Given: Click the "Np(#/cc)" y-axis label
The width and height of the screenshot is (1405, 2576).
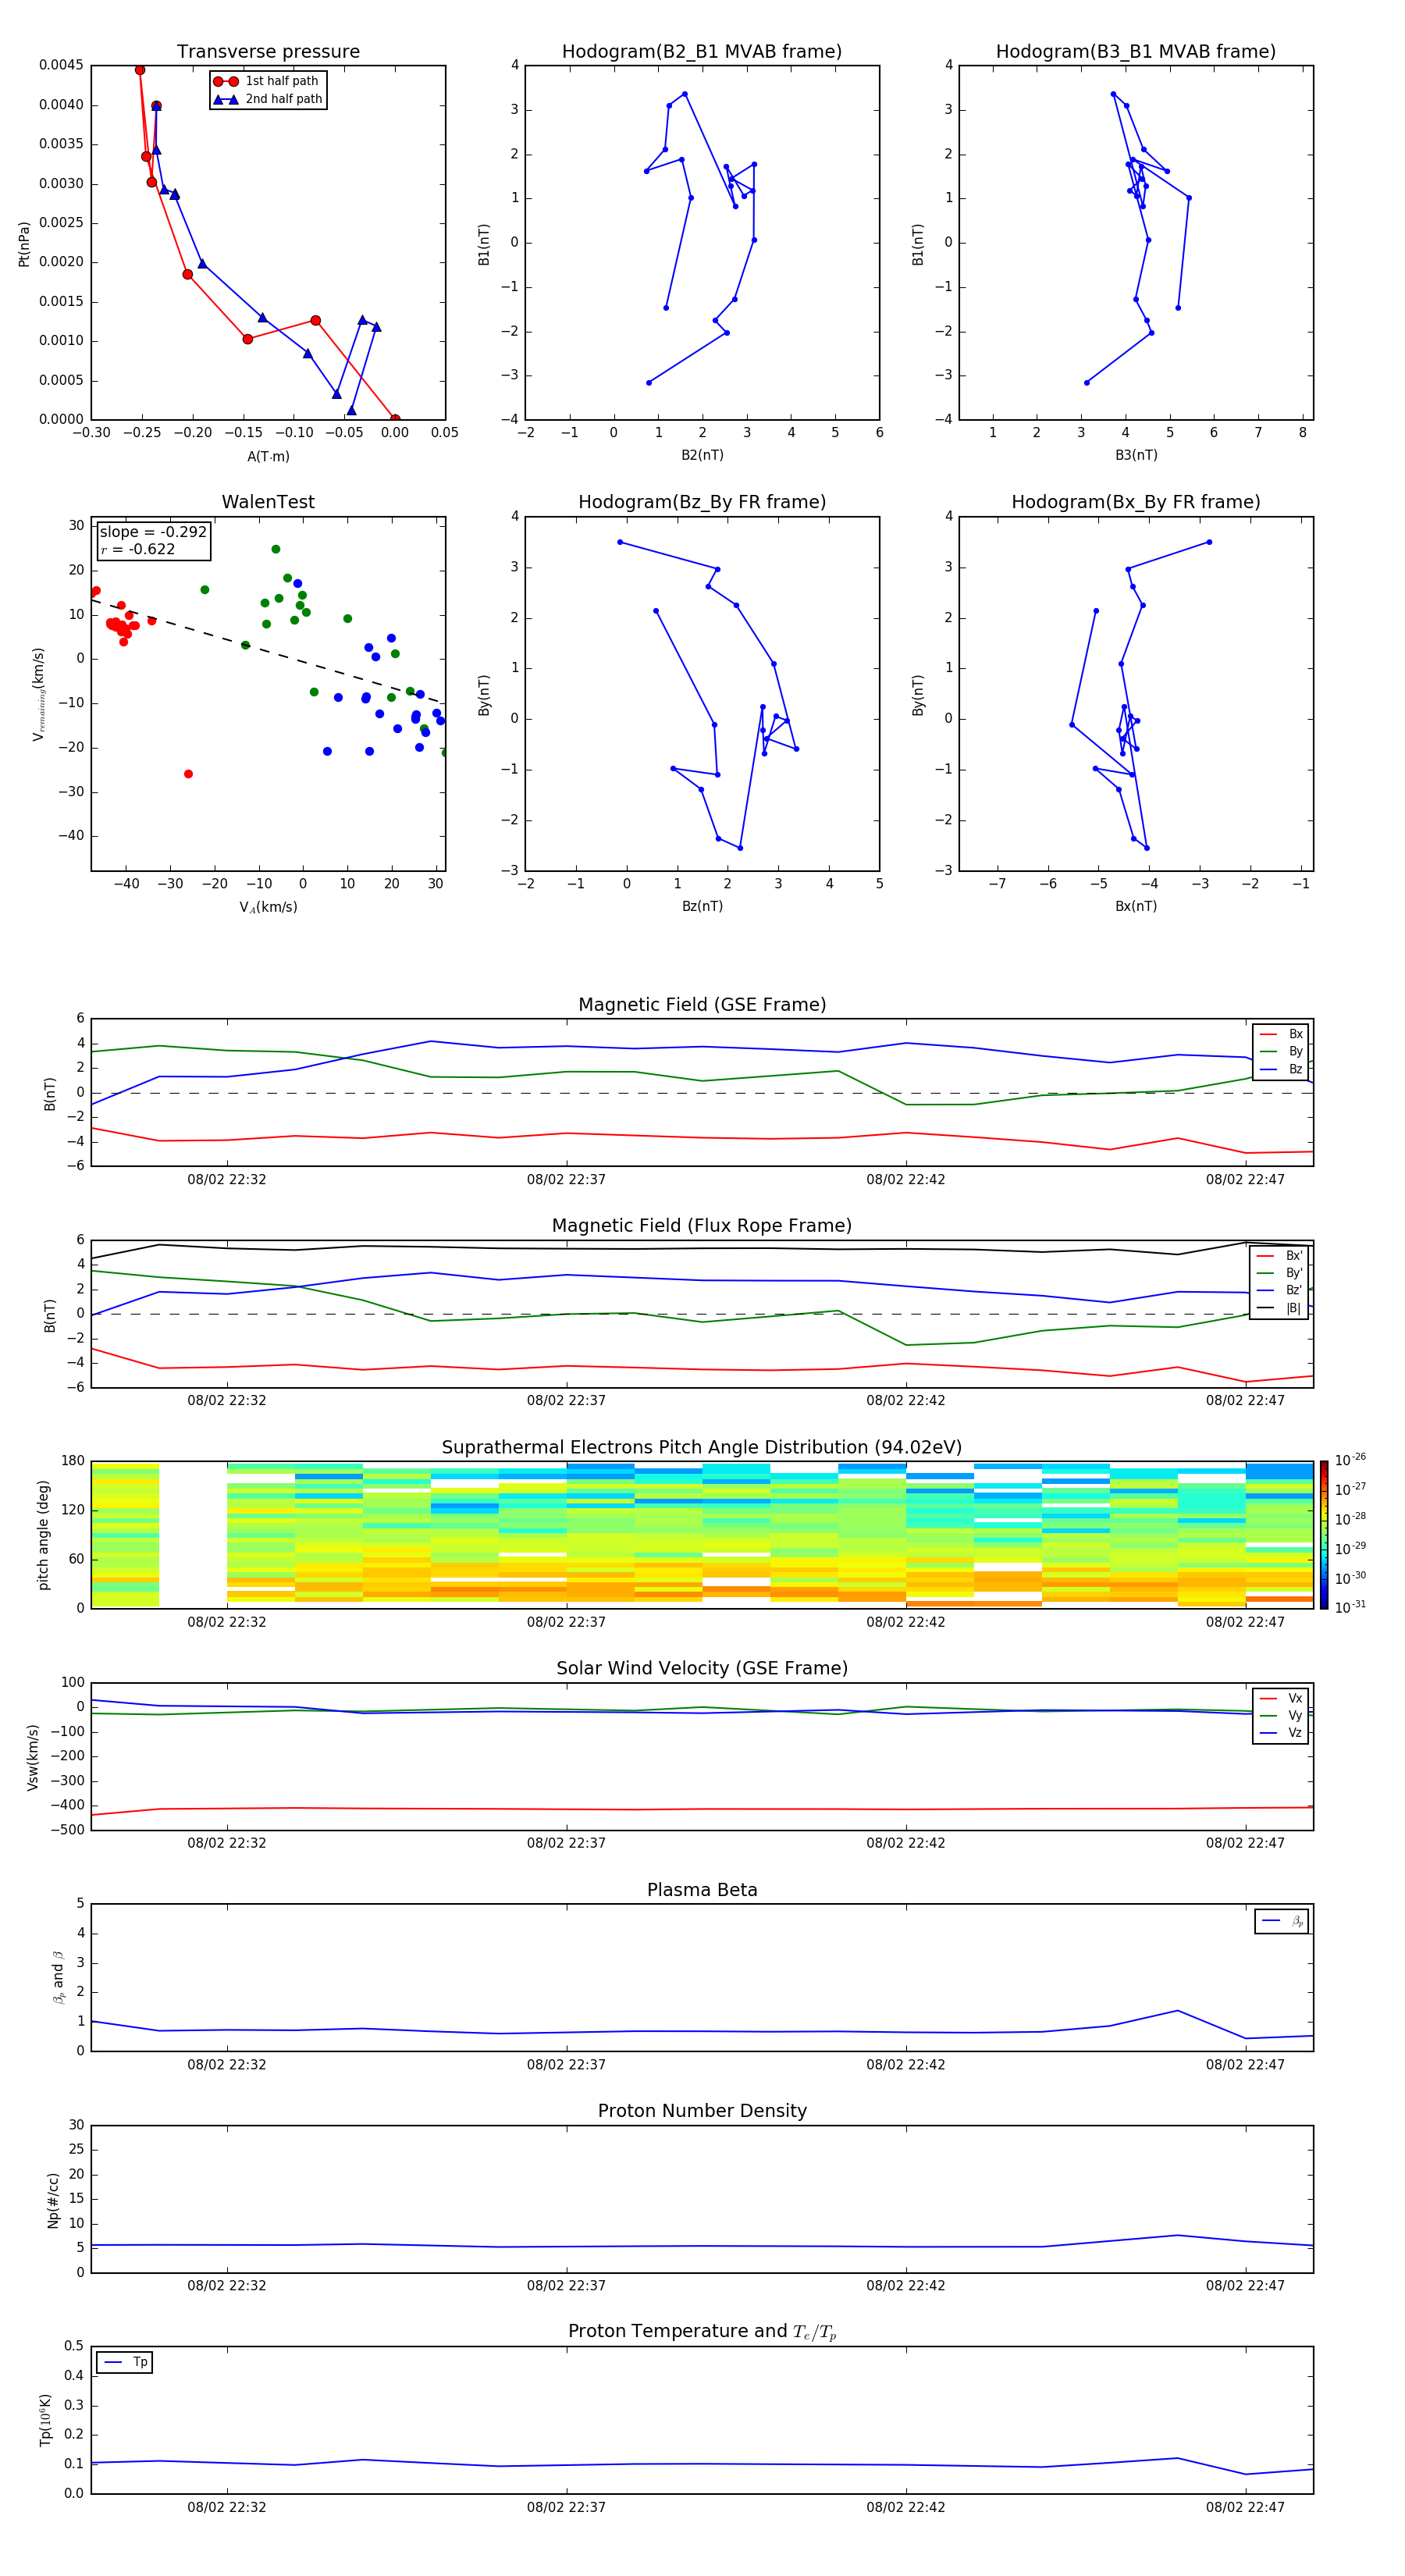Looking at the screenshot, I should pyautogui.click(x=53, y=2199).
